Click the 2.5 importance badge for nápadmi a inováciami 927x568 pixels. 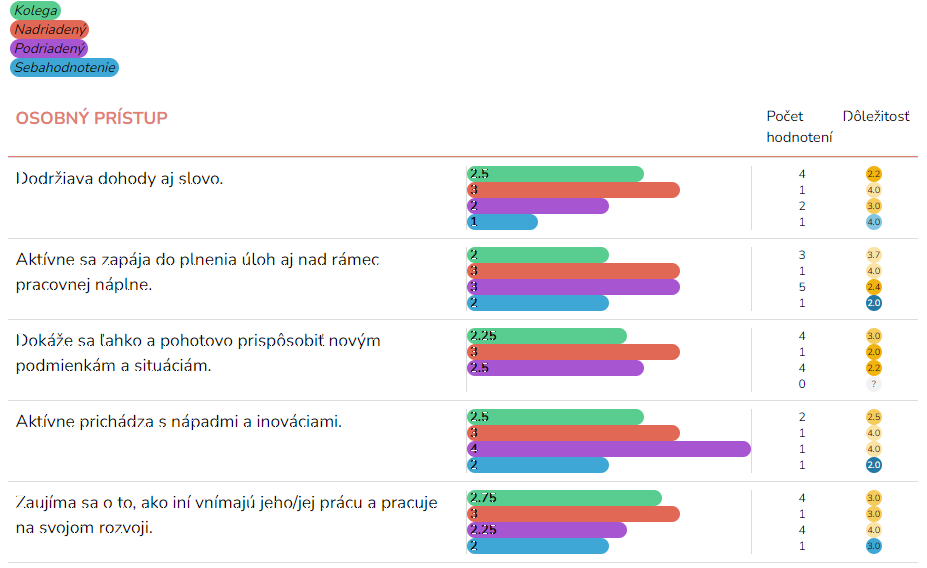(x=874, y=417)
